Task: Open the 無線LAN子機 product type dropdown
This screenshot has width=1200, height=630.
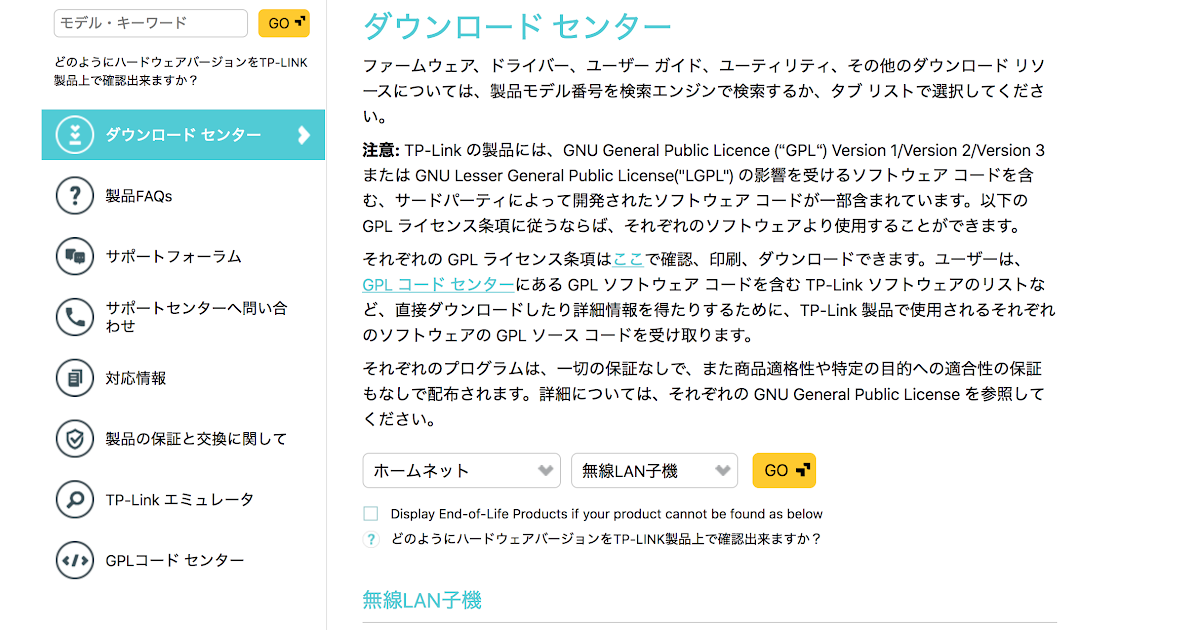Action: coord(654,470)
